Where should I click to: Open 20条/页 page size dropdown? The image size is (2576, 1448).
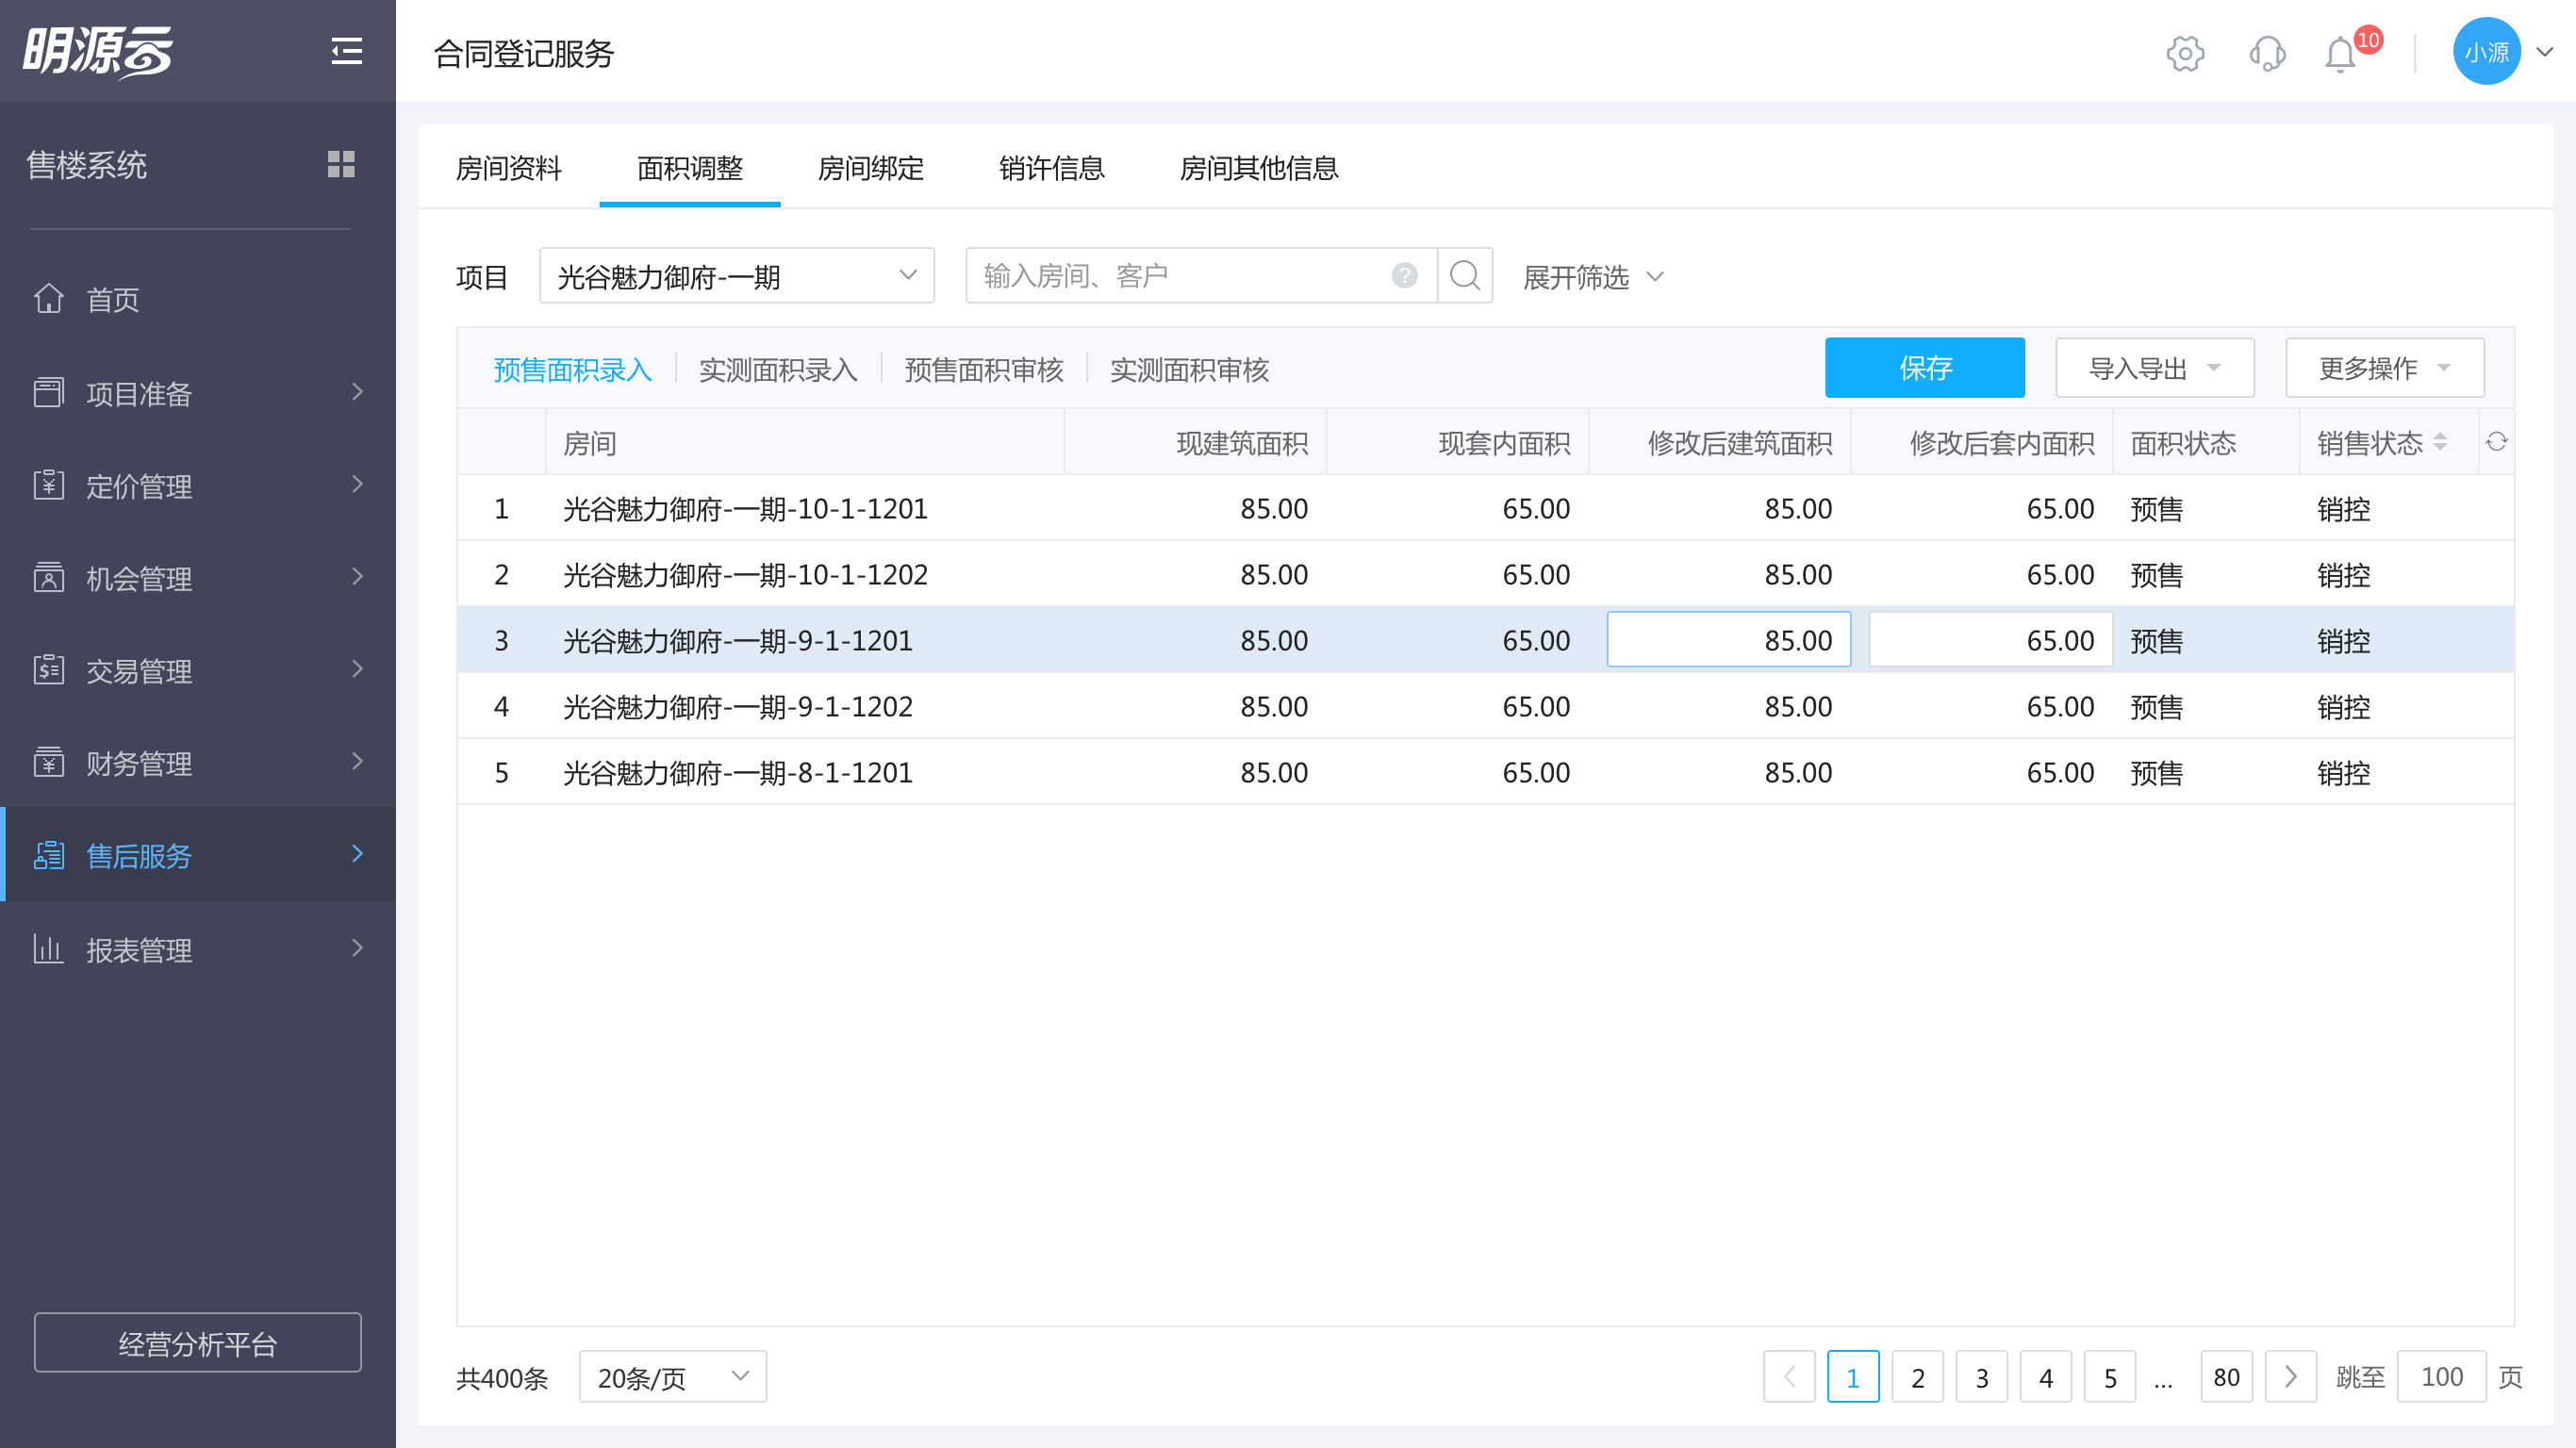[673, 1377]
